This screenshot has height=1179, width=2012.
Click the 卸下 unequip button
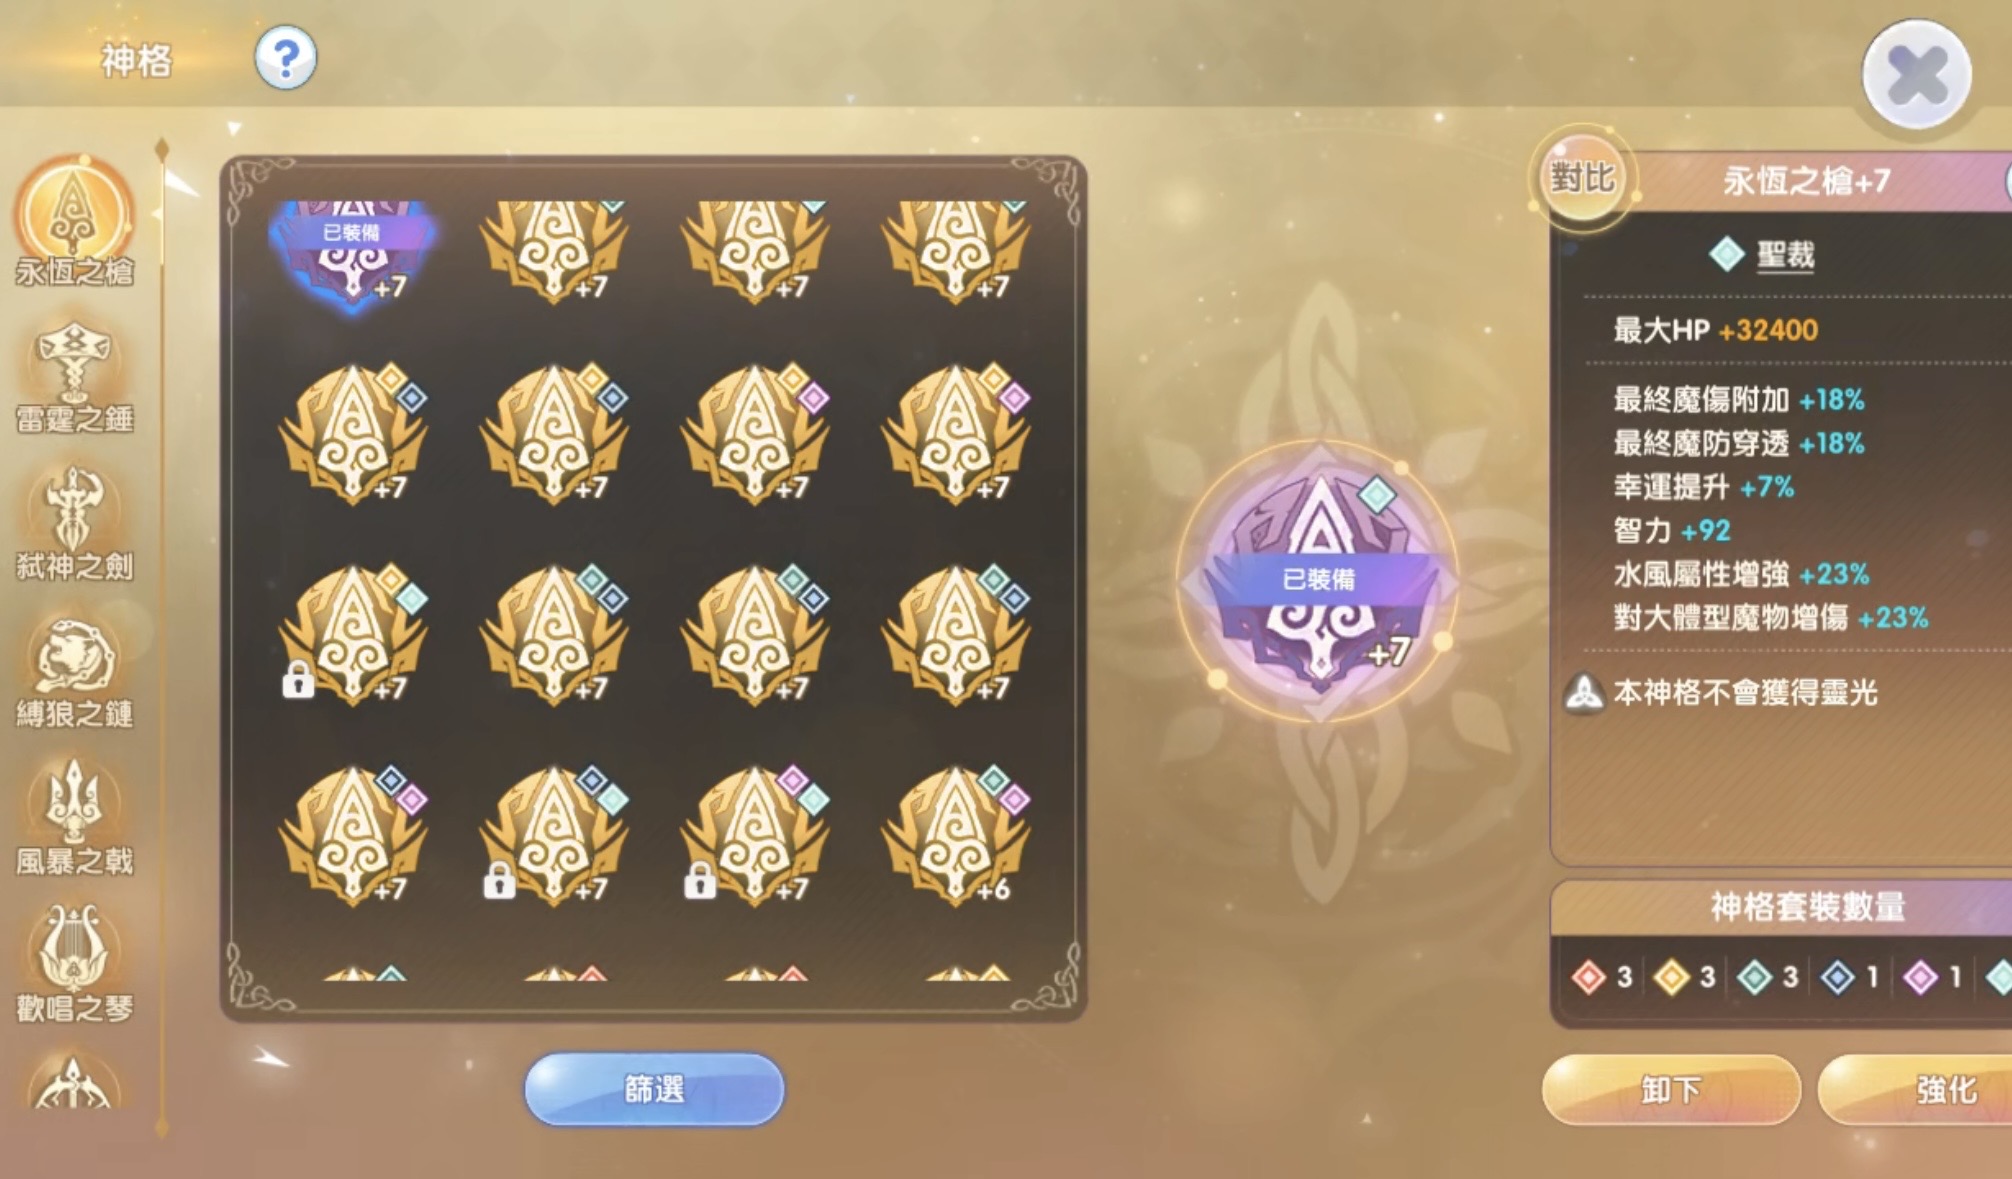1671,1089
